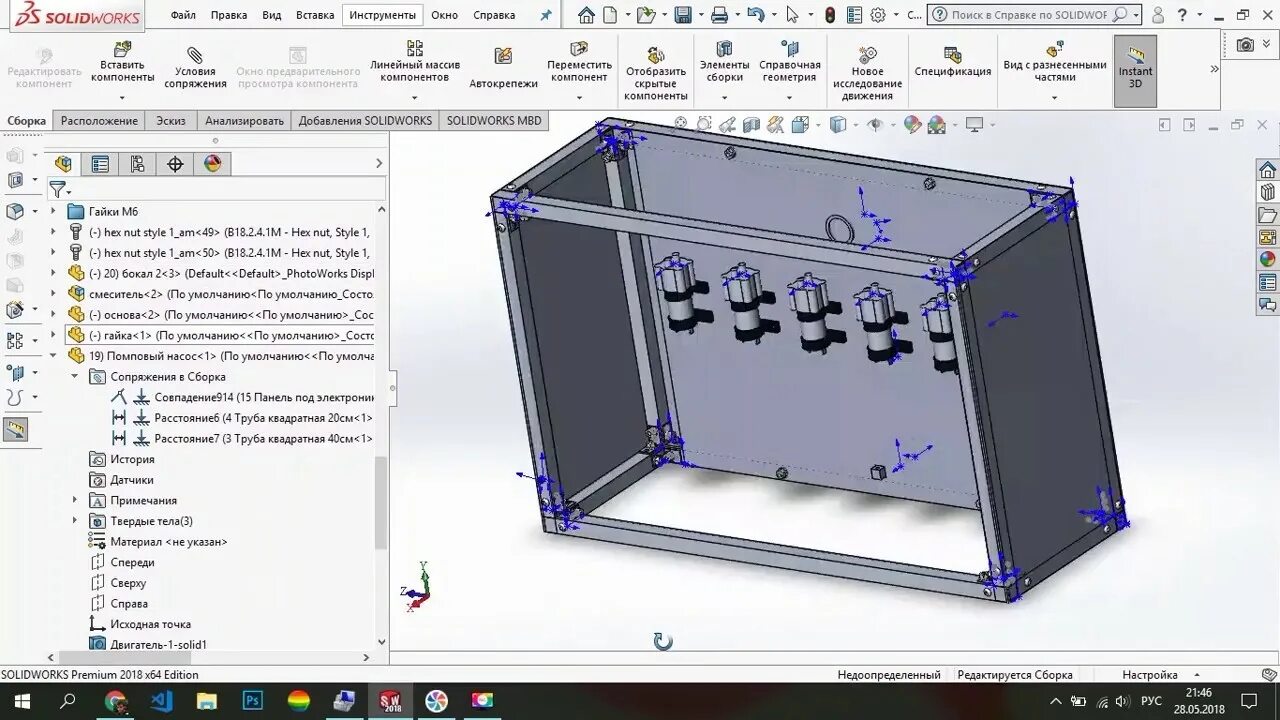Expand the Примечания node
This screenshot has height=720, width=1280.
75,500
